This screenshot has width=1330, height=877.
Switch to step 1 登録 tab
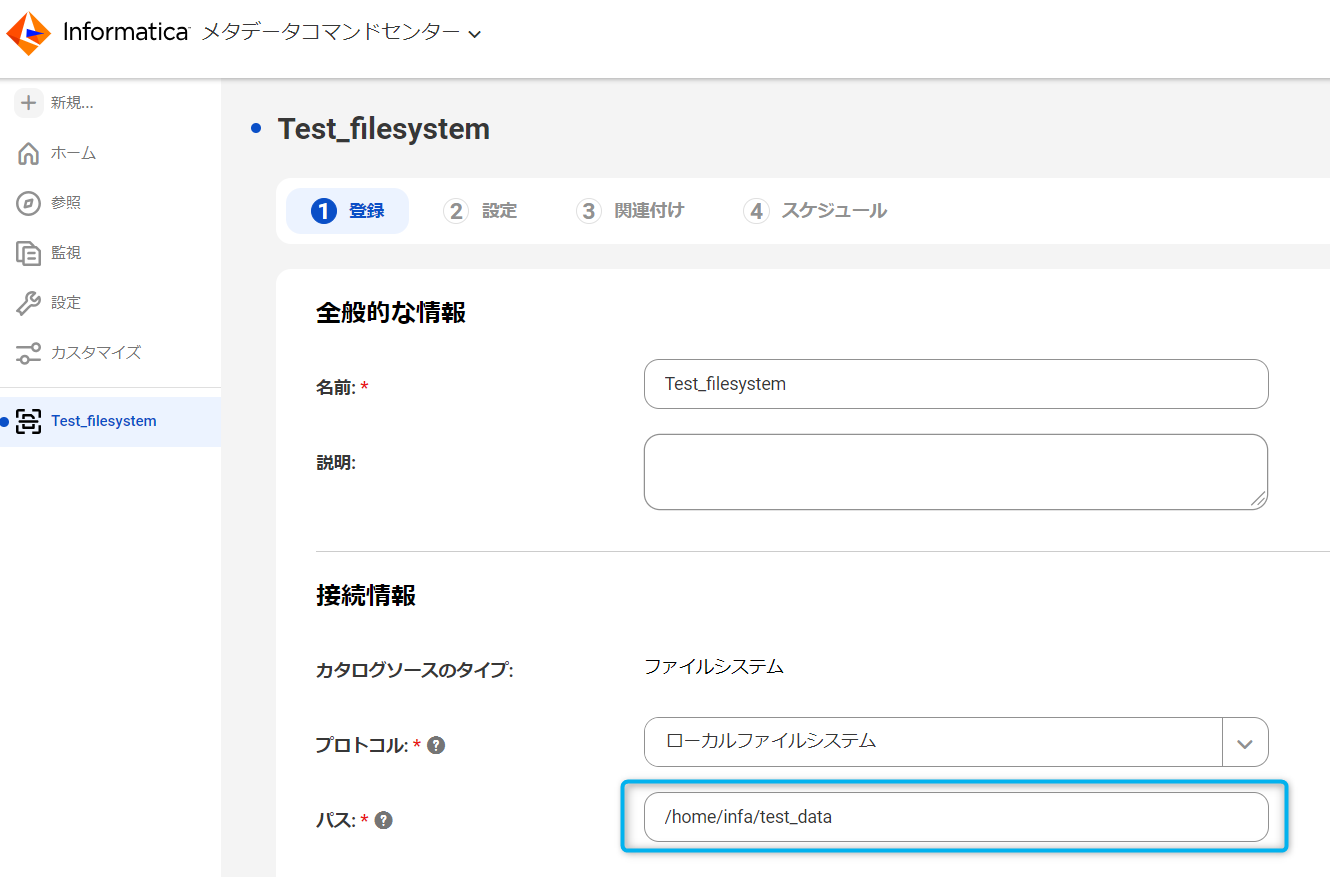click(x=347, y=211)
